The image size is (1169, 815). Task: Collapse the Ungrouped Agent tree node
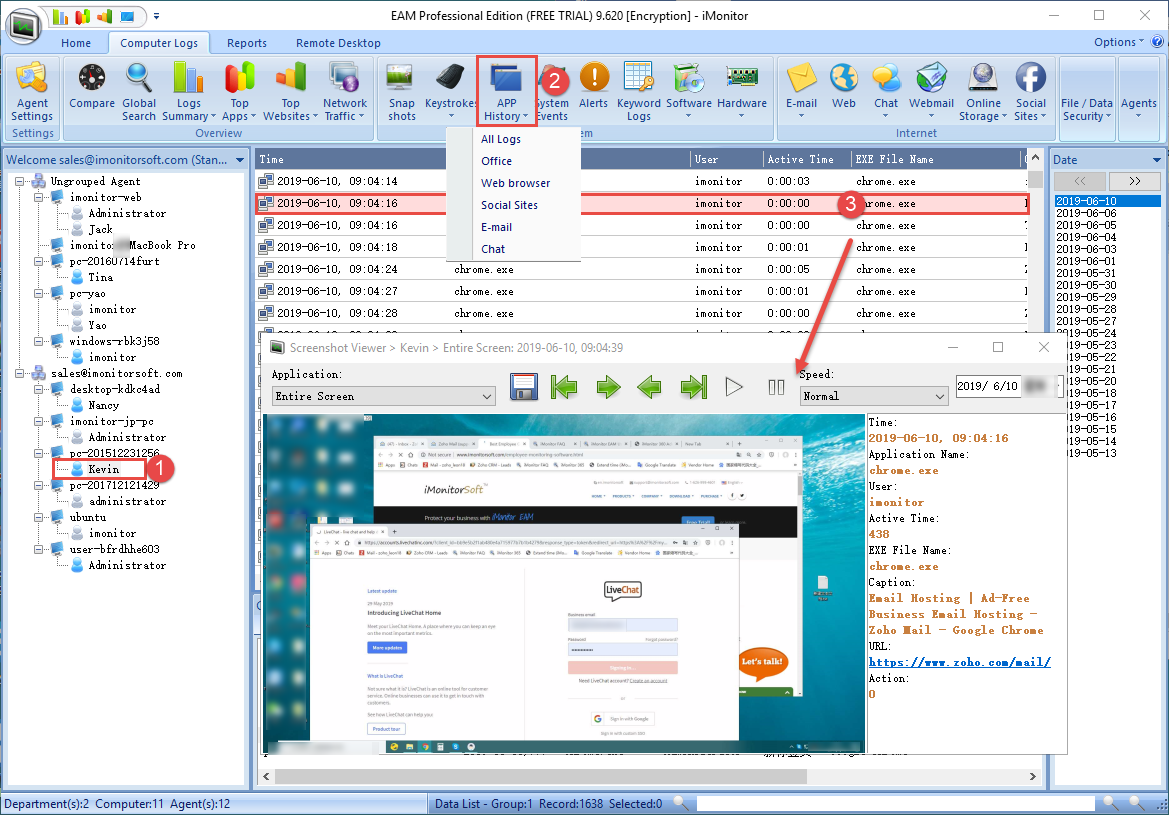[19, 181]
